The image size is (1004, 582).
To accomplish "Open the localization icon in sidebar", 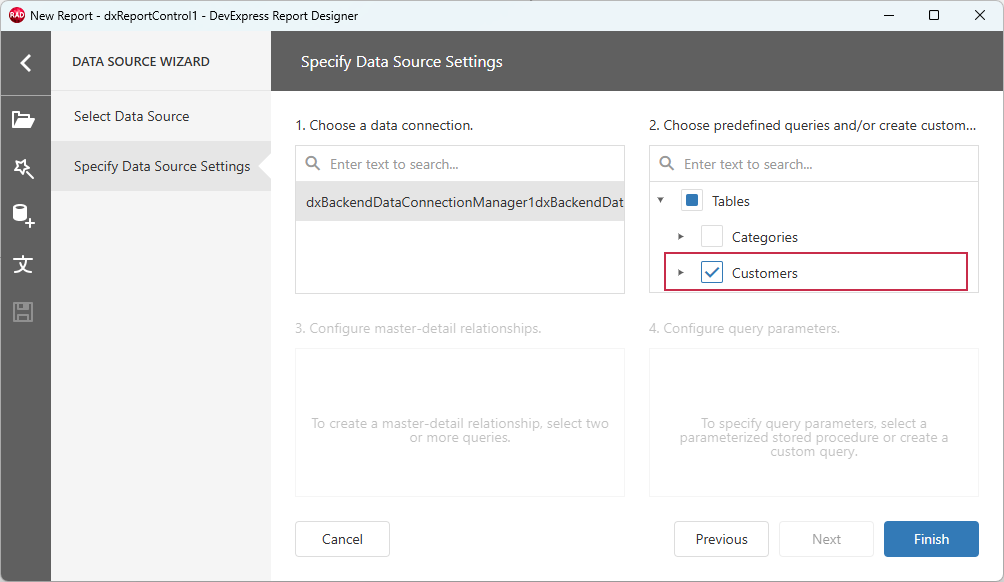I will [x=24, y=264].
